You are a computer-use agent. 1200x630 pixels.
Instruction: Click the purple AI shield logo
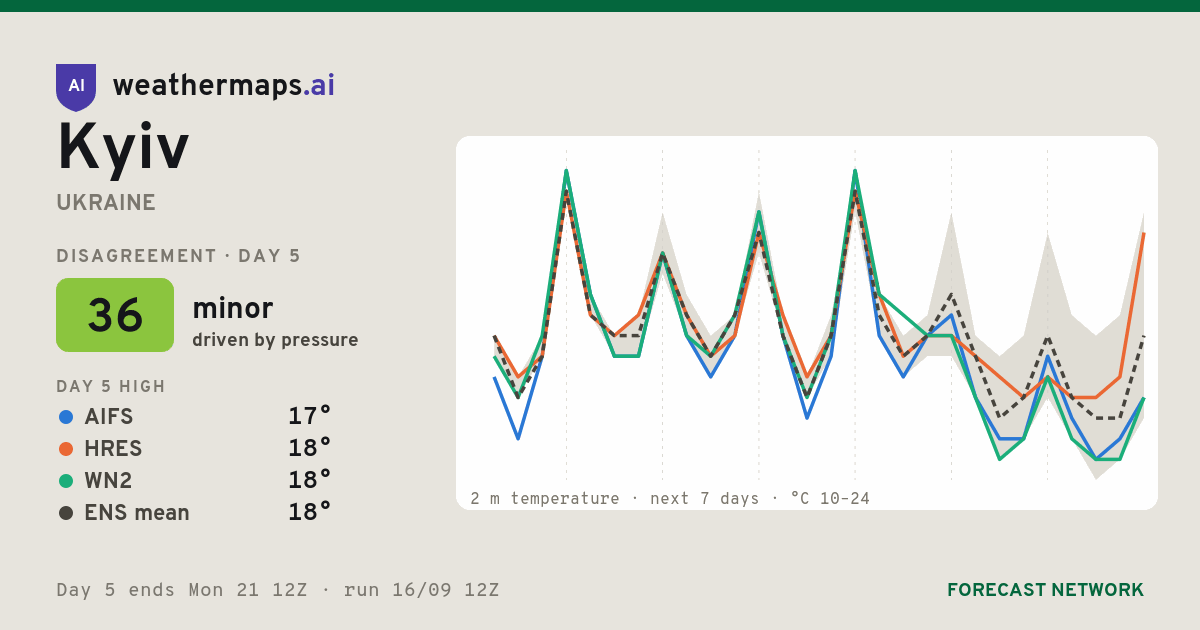[76, 87]
